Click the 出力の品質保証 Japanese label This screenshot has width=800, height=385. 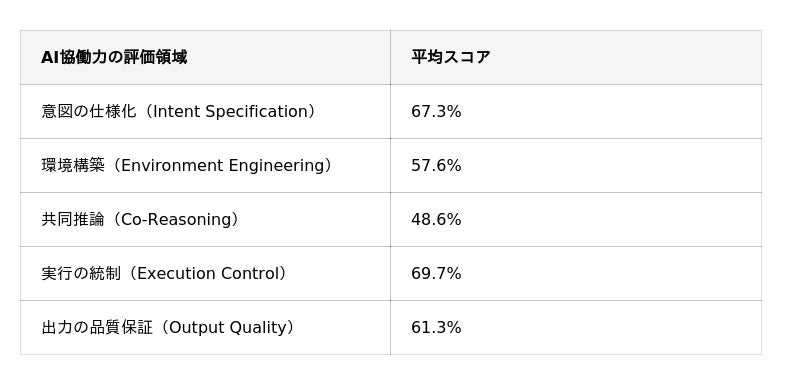[x=97, y=328]
